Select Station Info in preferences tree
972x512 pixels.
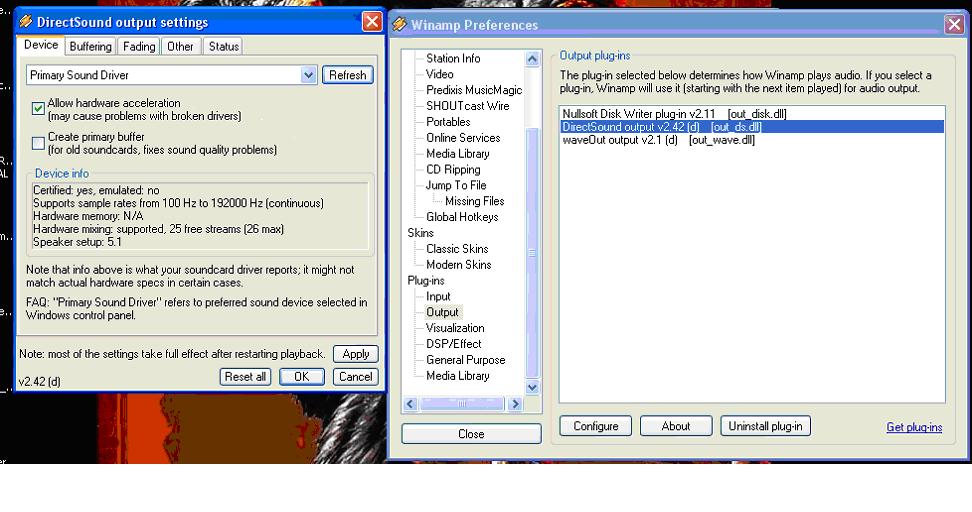(453, 58)
